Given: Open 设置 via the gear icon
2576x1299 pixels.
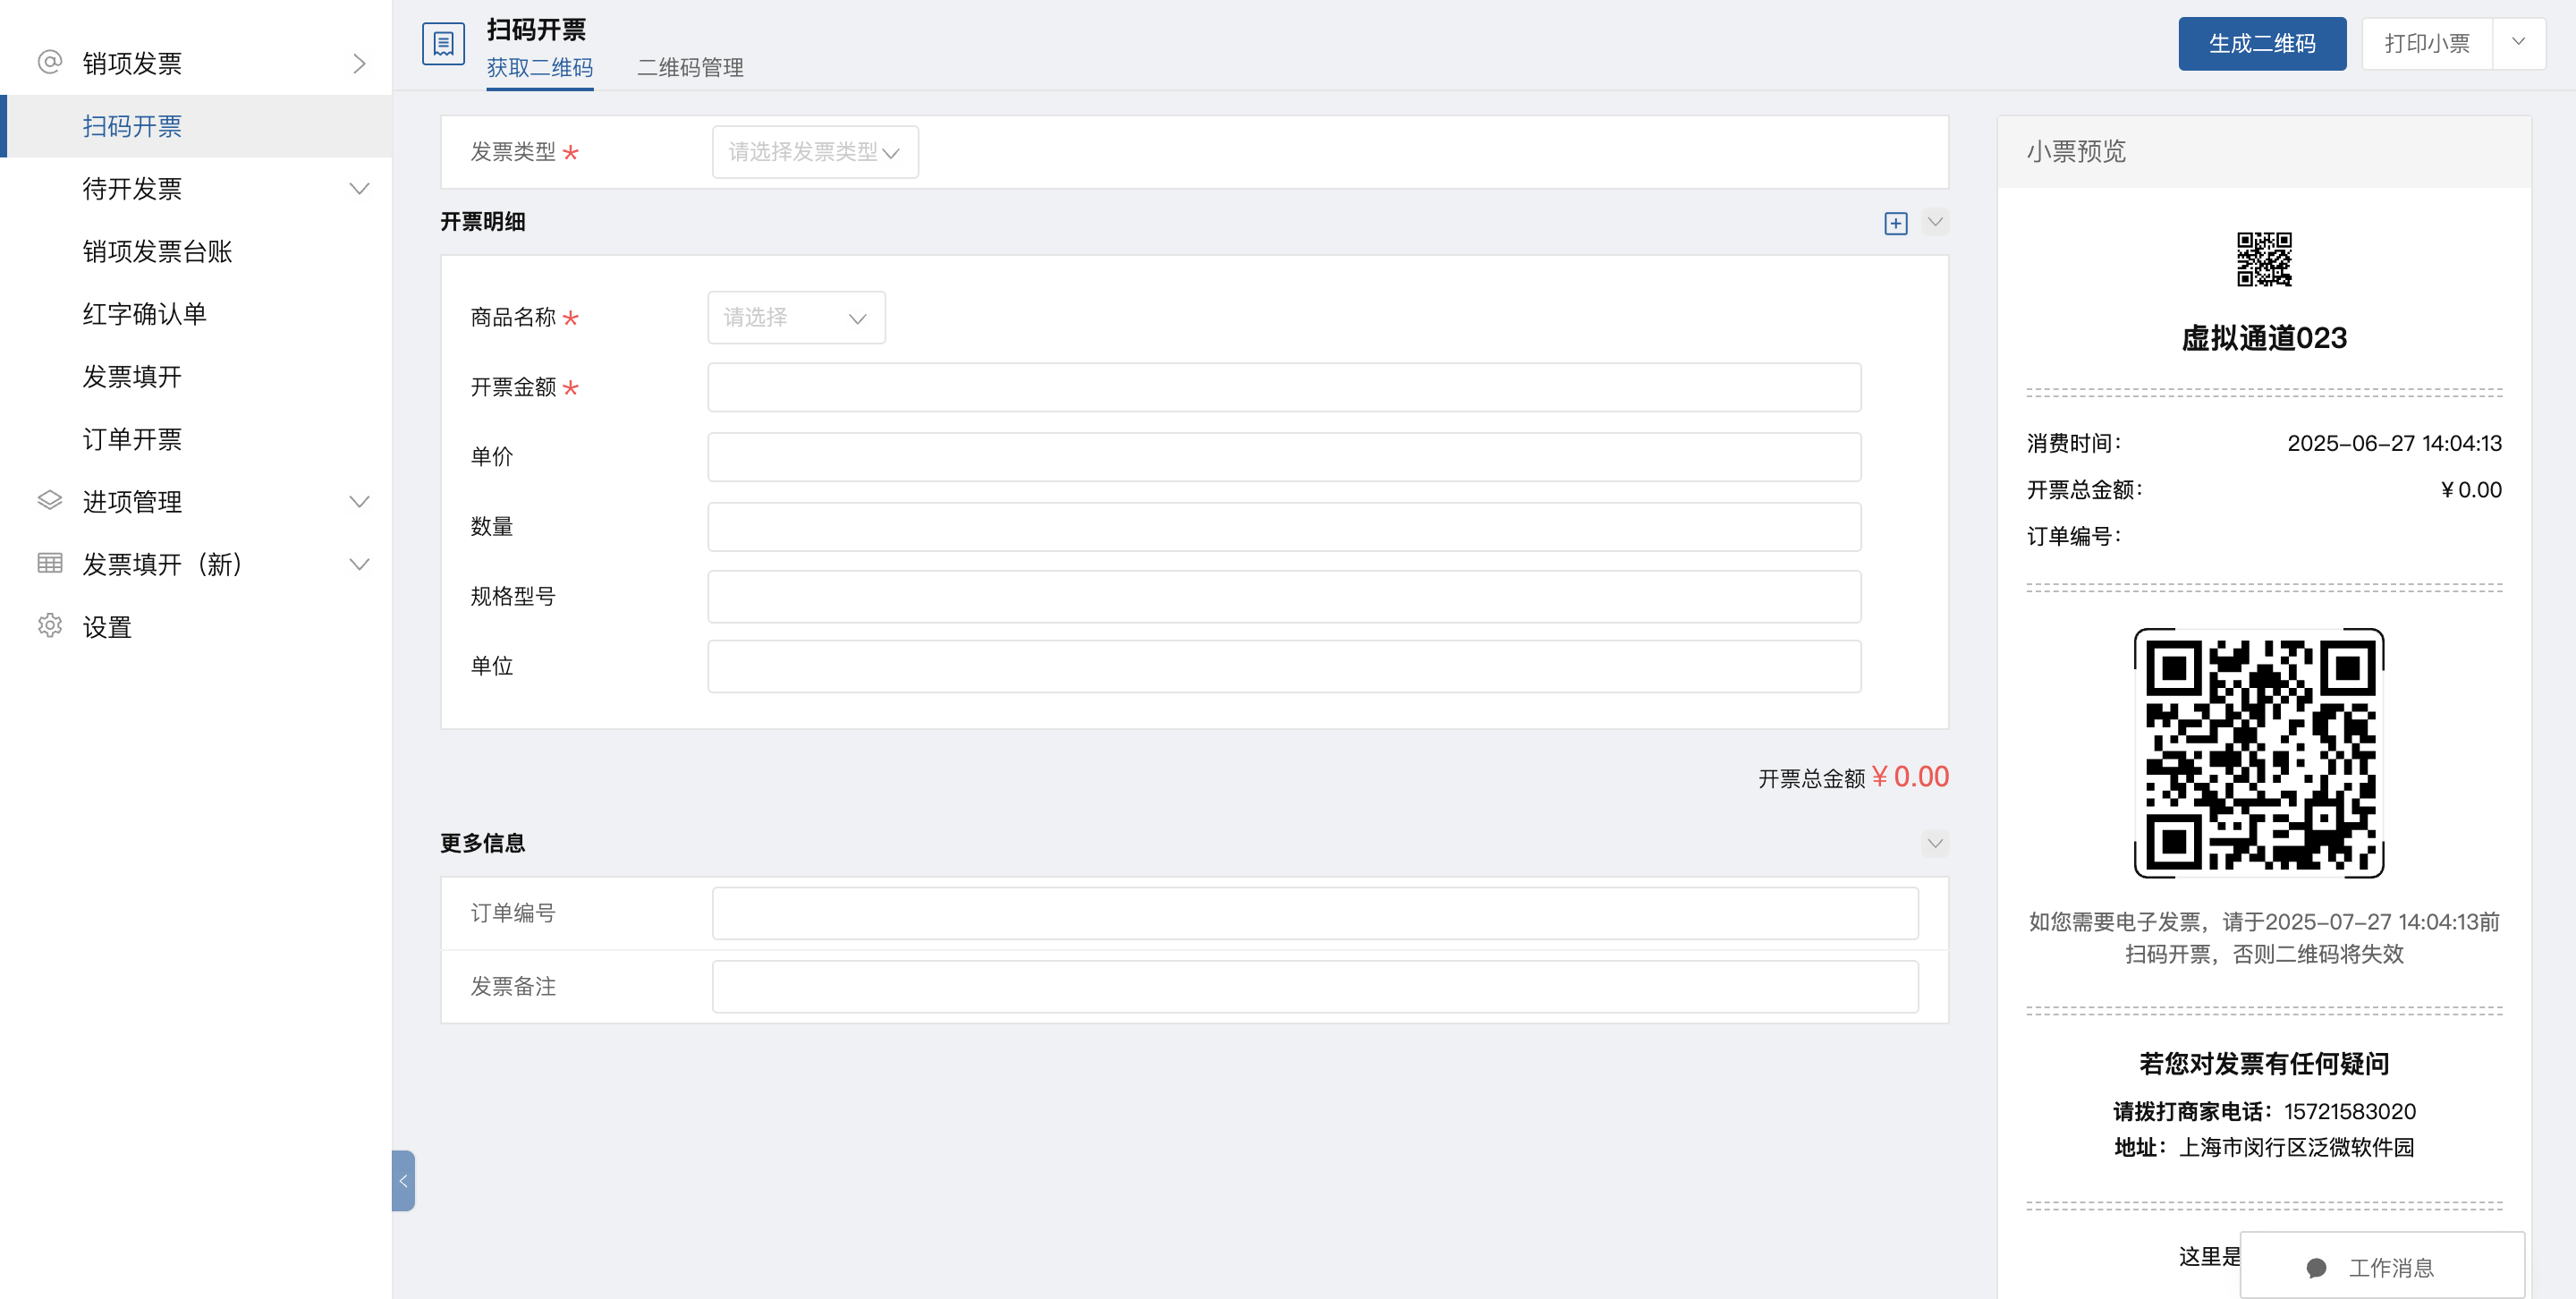Looking at the screenshot, I should pos(49,626).
